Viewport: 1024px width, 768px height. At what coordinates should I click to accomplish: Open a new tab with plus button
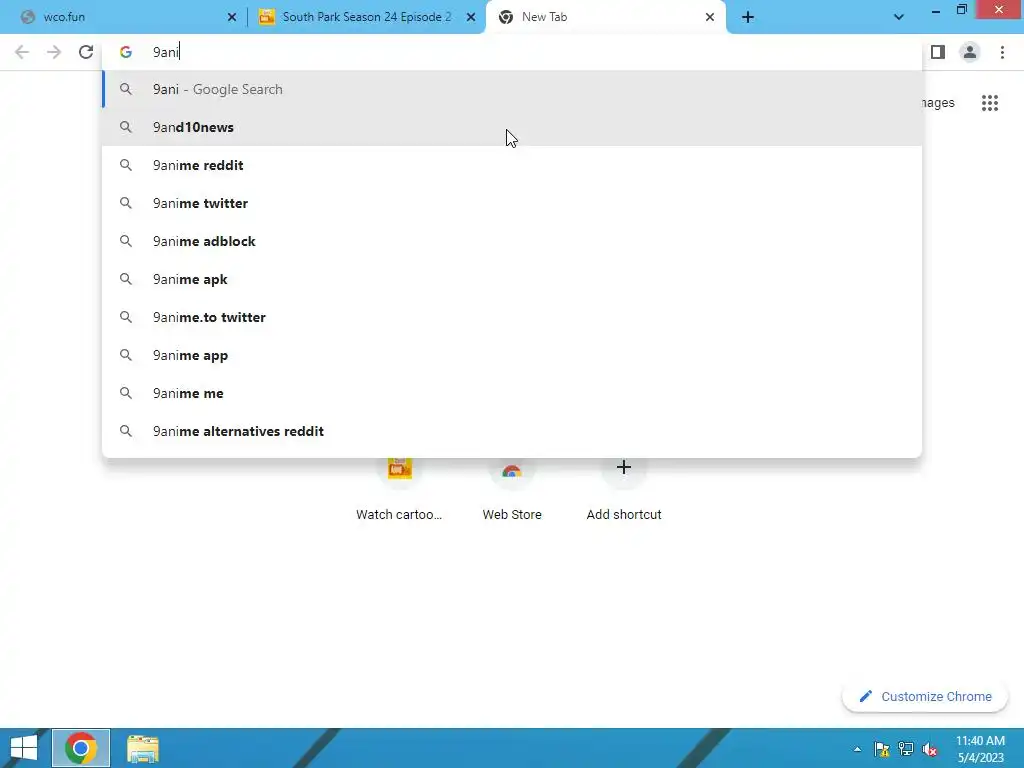(748, 18)
